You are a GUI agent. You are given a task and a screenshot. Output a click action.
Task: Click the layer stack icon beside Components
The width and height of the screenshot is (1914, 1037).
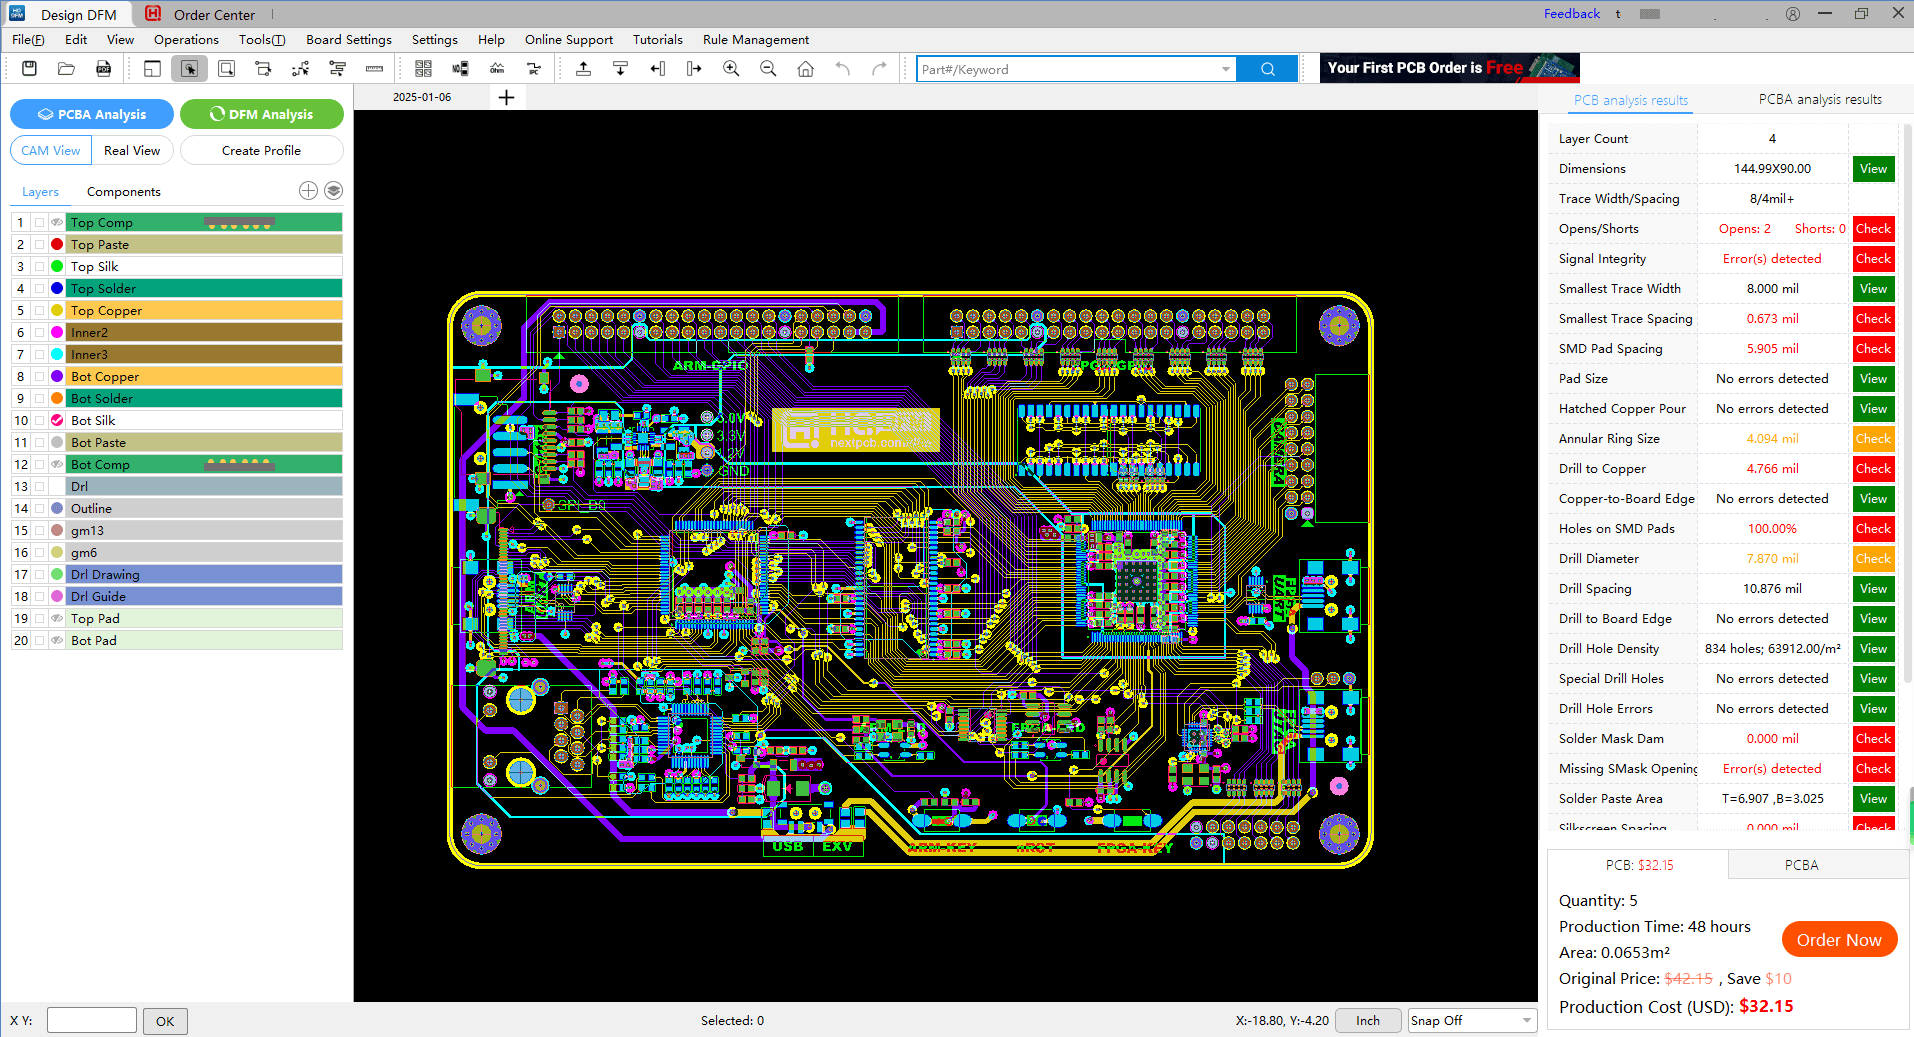[x=334, y=191]
